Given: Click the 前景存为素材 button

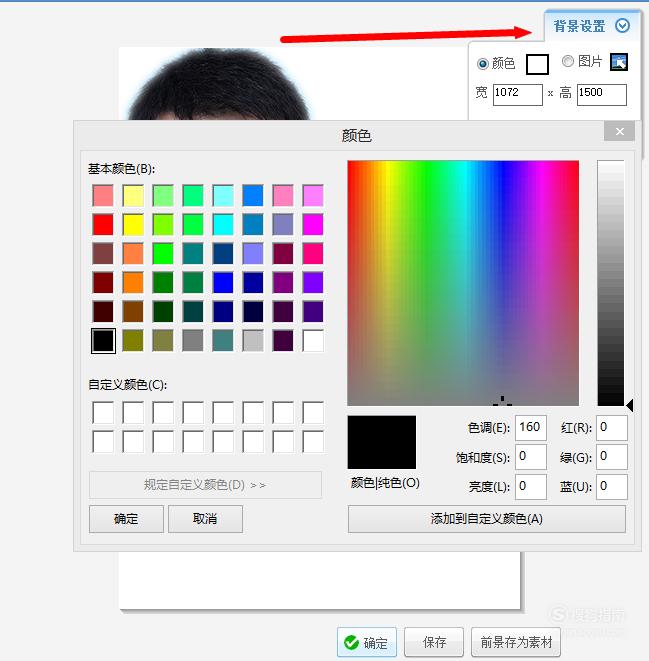Looking at the screenshot, I should click(516, 642).
